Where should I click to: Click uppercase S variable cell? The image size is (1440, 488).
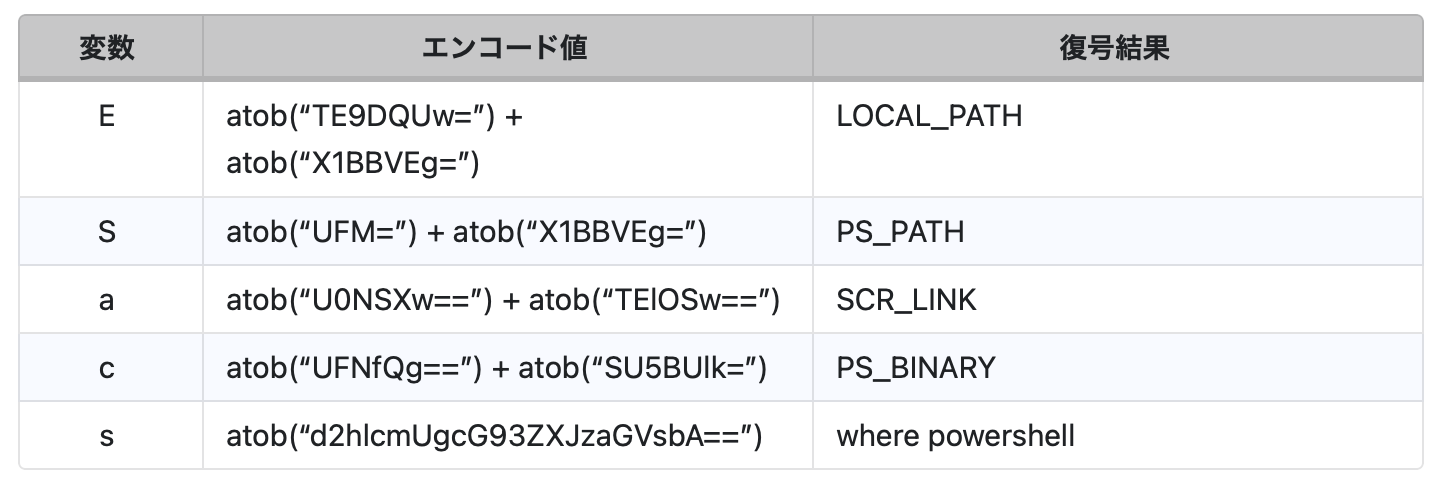pos(107,232)
